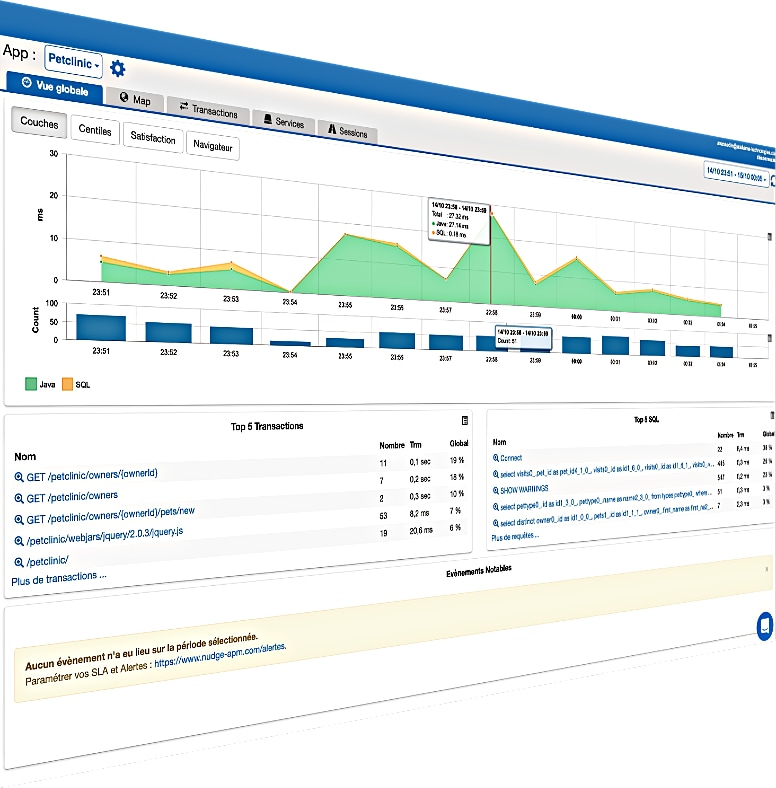The height and width of the screenshot is (788, 776).
Task: Open the Top 5 SQL panel menu icon
Action: [x=772, y=415]
